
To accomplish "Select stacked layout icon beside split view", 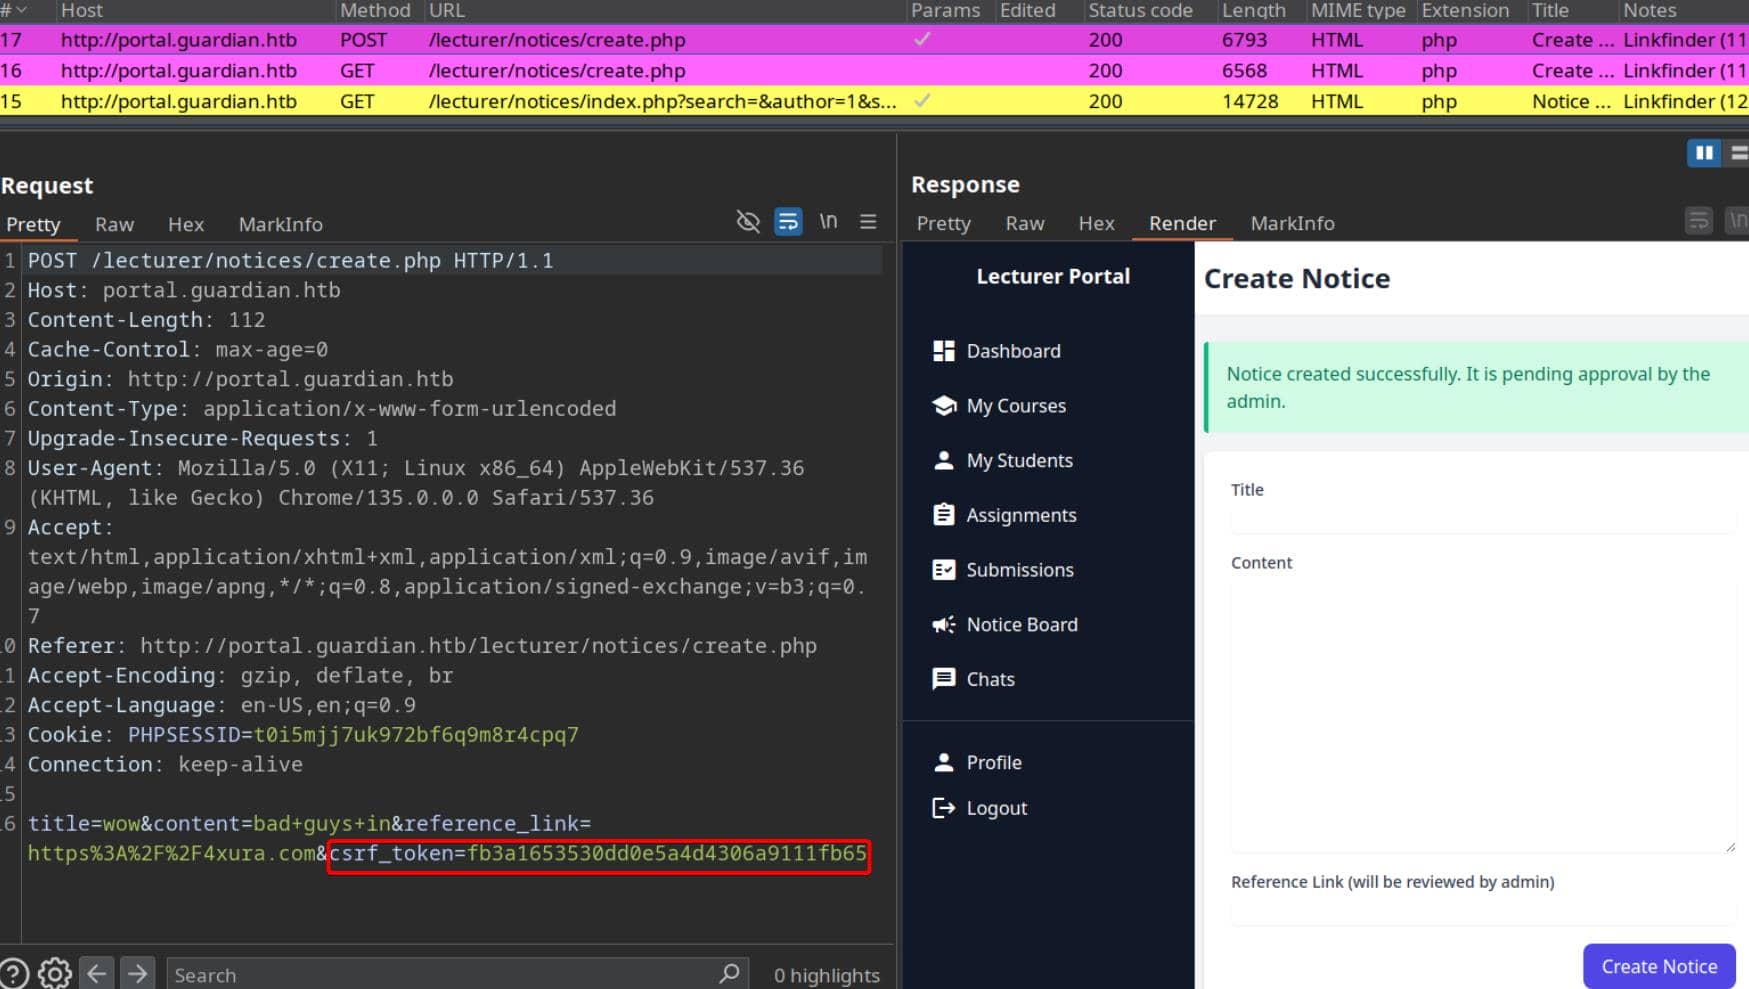I will click(1738, 152).
